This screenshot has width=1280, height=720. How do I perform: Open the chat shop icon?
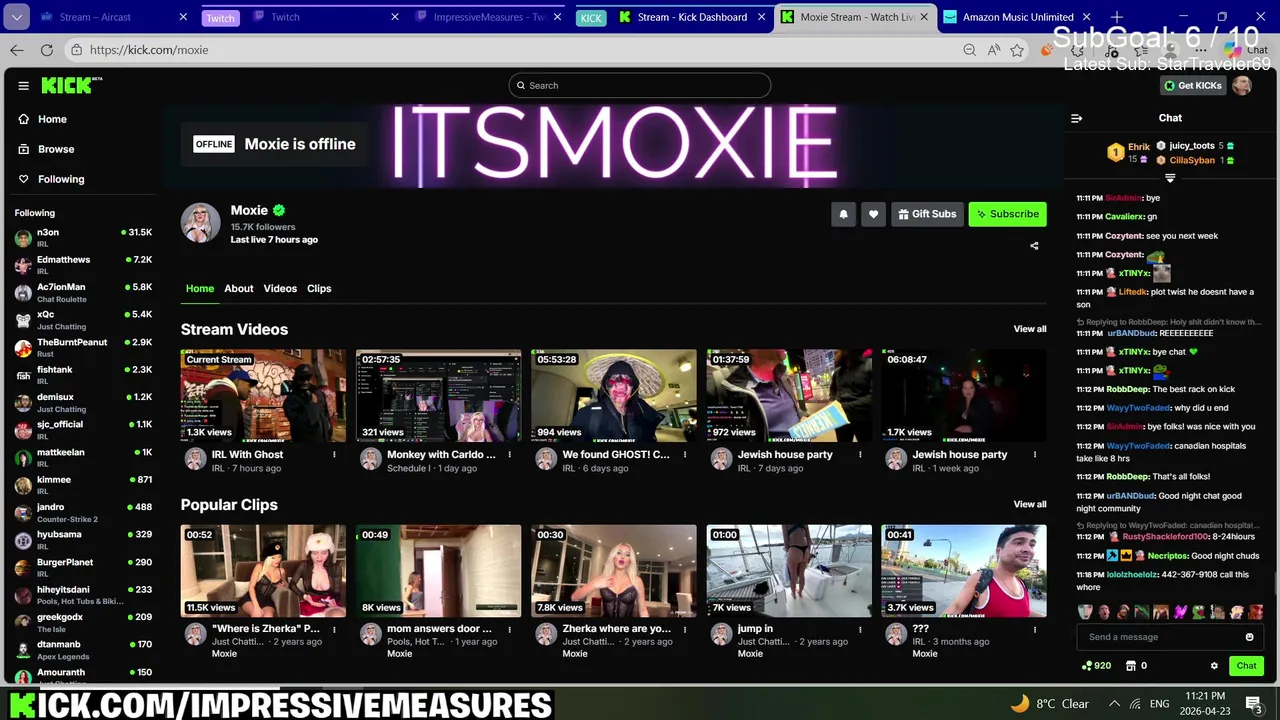[x=1131, y=666]
